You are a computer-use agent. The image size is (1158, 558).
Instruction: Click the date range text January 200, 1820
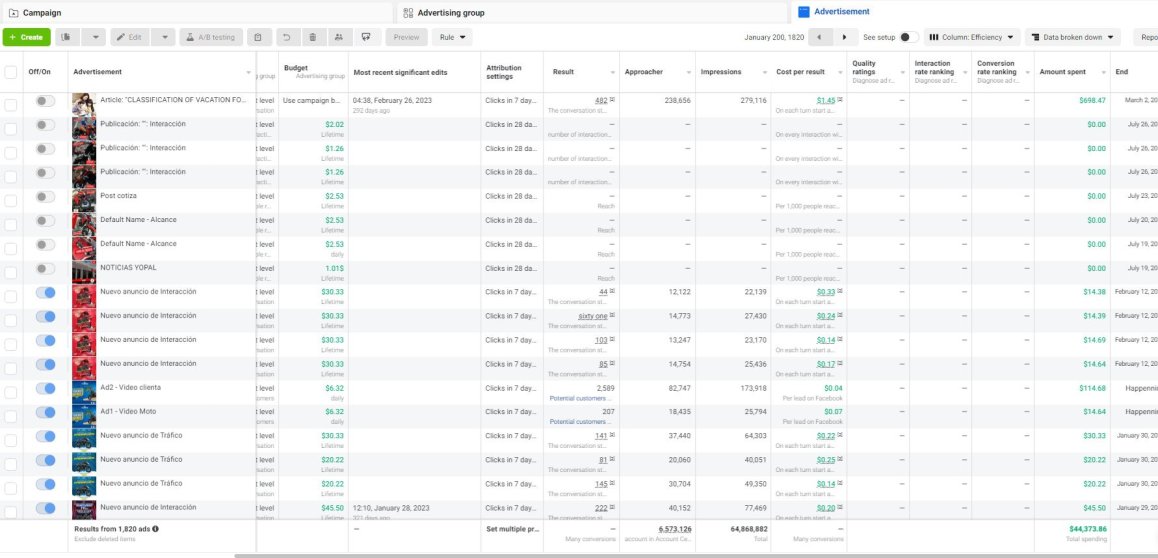[774, 37]
